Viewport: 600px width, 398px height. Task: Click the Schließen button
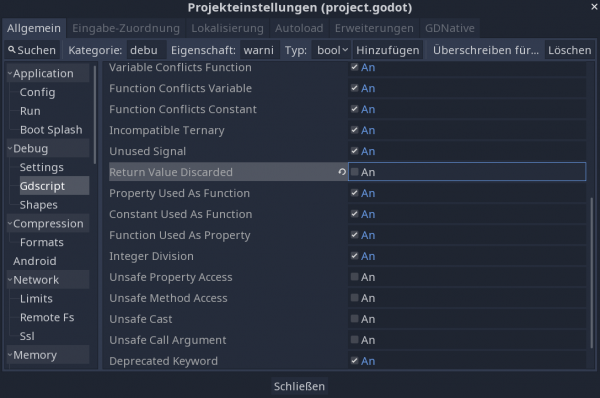299,386
